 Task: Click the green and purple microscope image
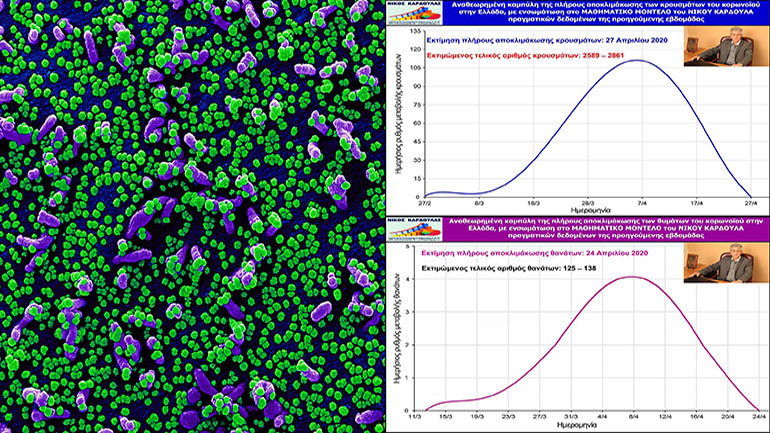192,216
